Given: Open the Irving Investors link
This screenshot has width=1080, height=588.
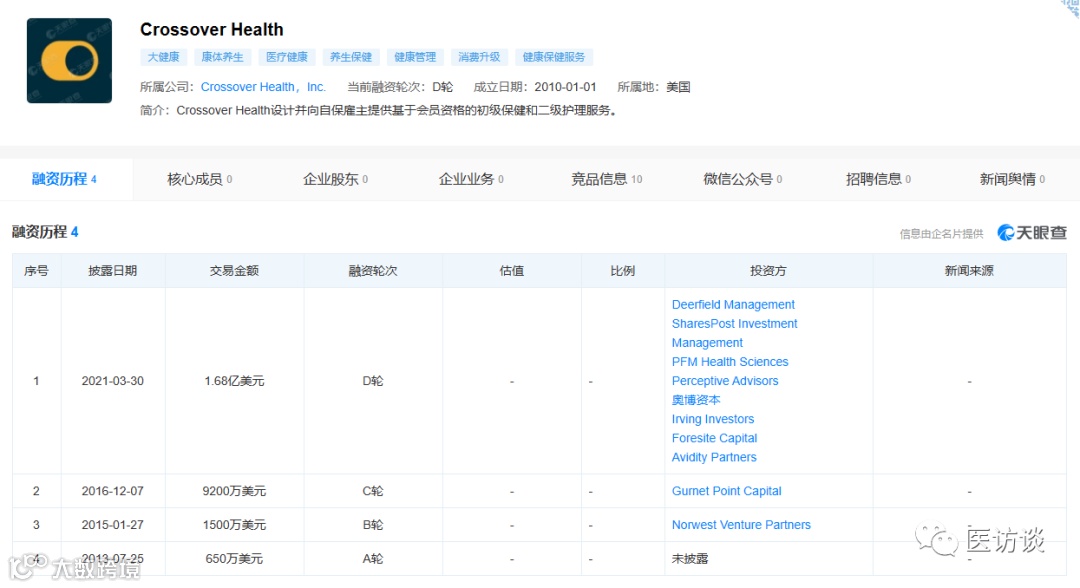Looking at the screenshot, I should (712, 419).
